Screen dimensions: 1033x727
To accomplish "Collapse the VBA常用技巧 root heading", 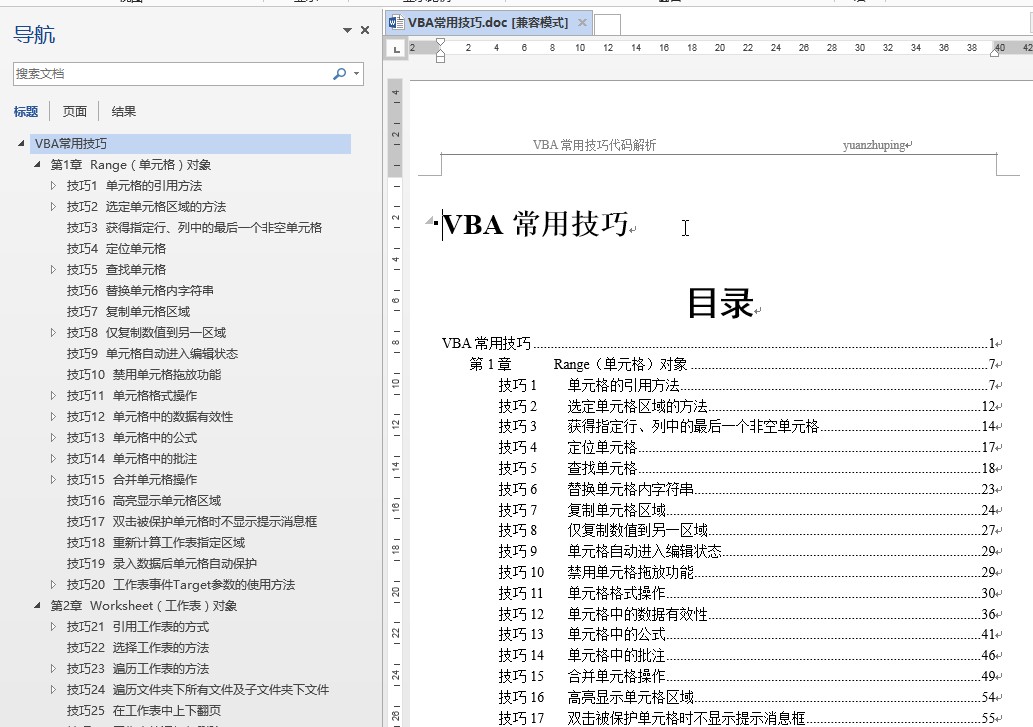I will click(x=22, y=144).
